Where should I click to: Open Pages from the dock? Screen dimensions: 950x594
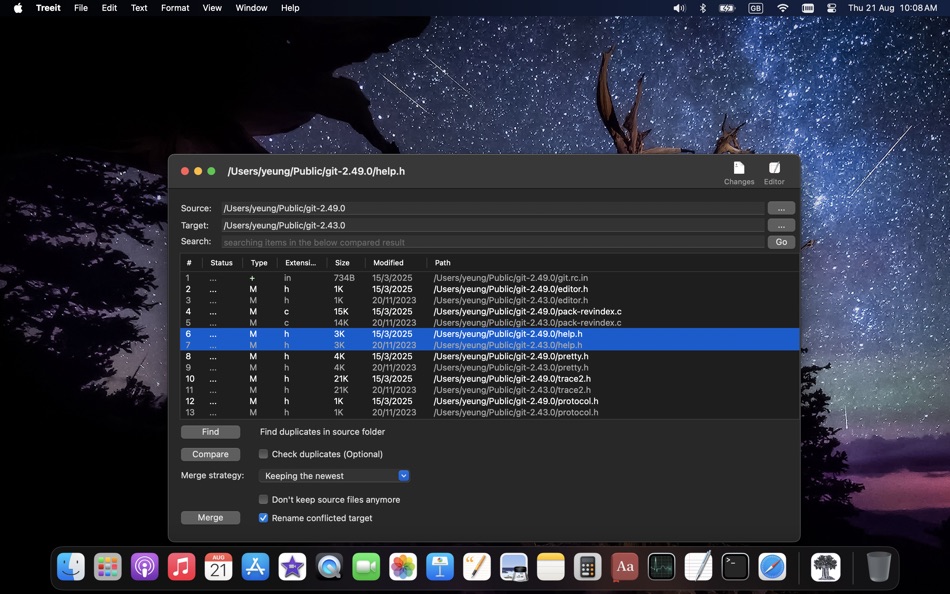477,567
